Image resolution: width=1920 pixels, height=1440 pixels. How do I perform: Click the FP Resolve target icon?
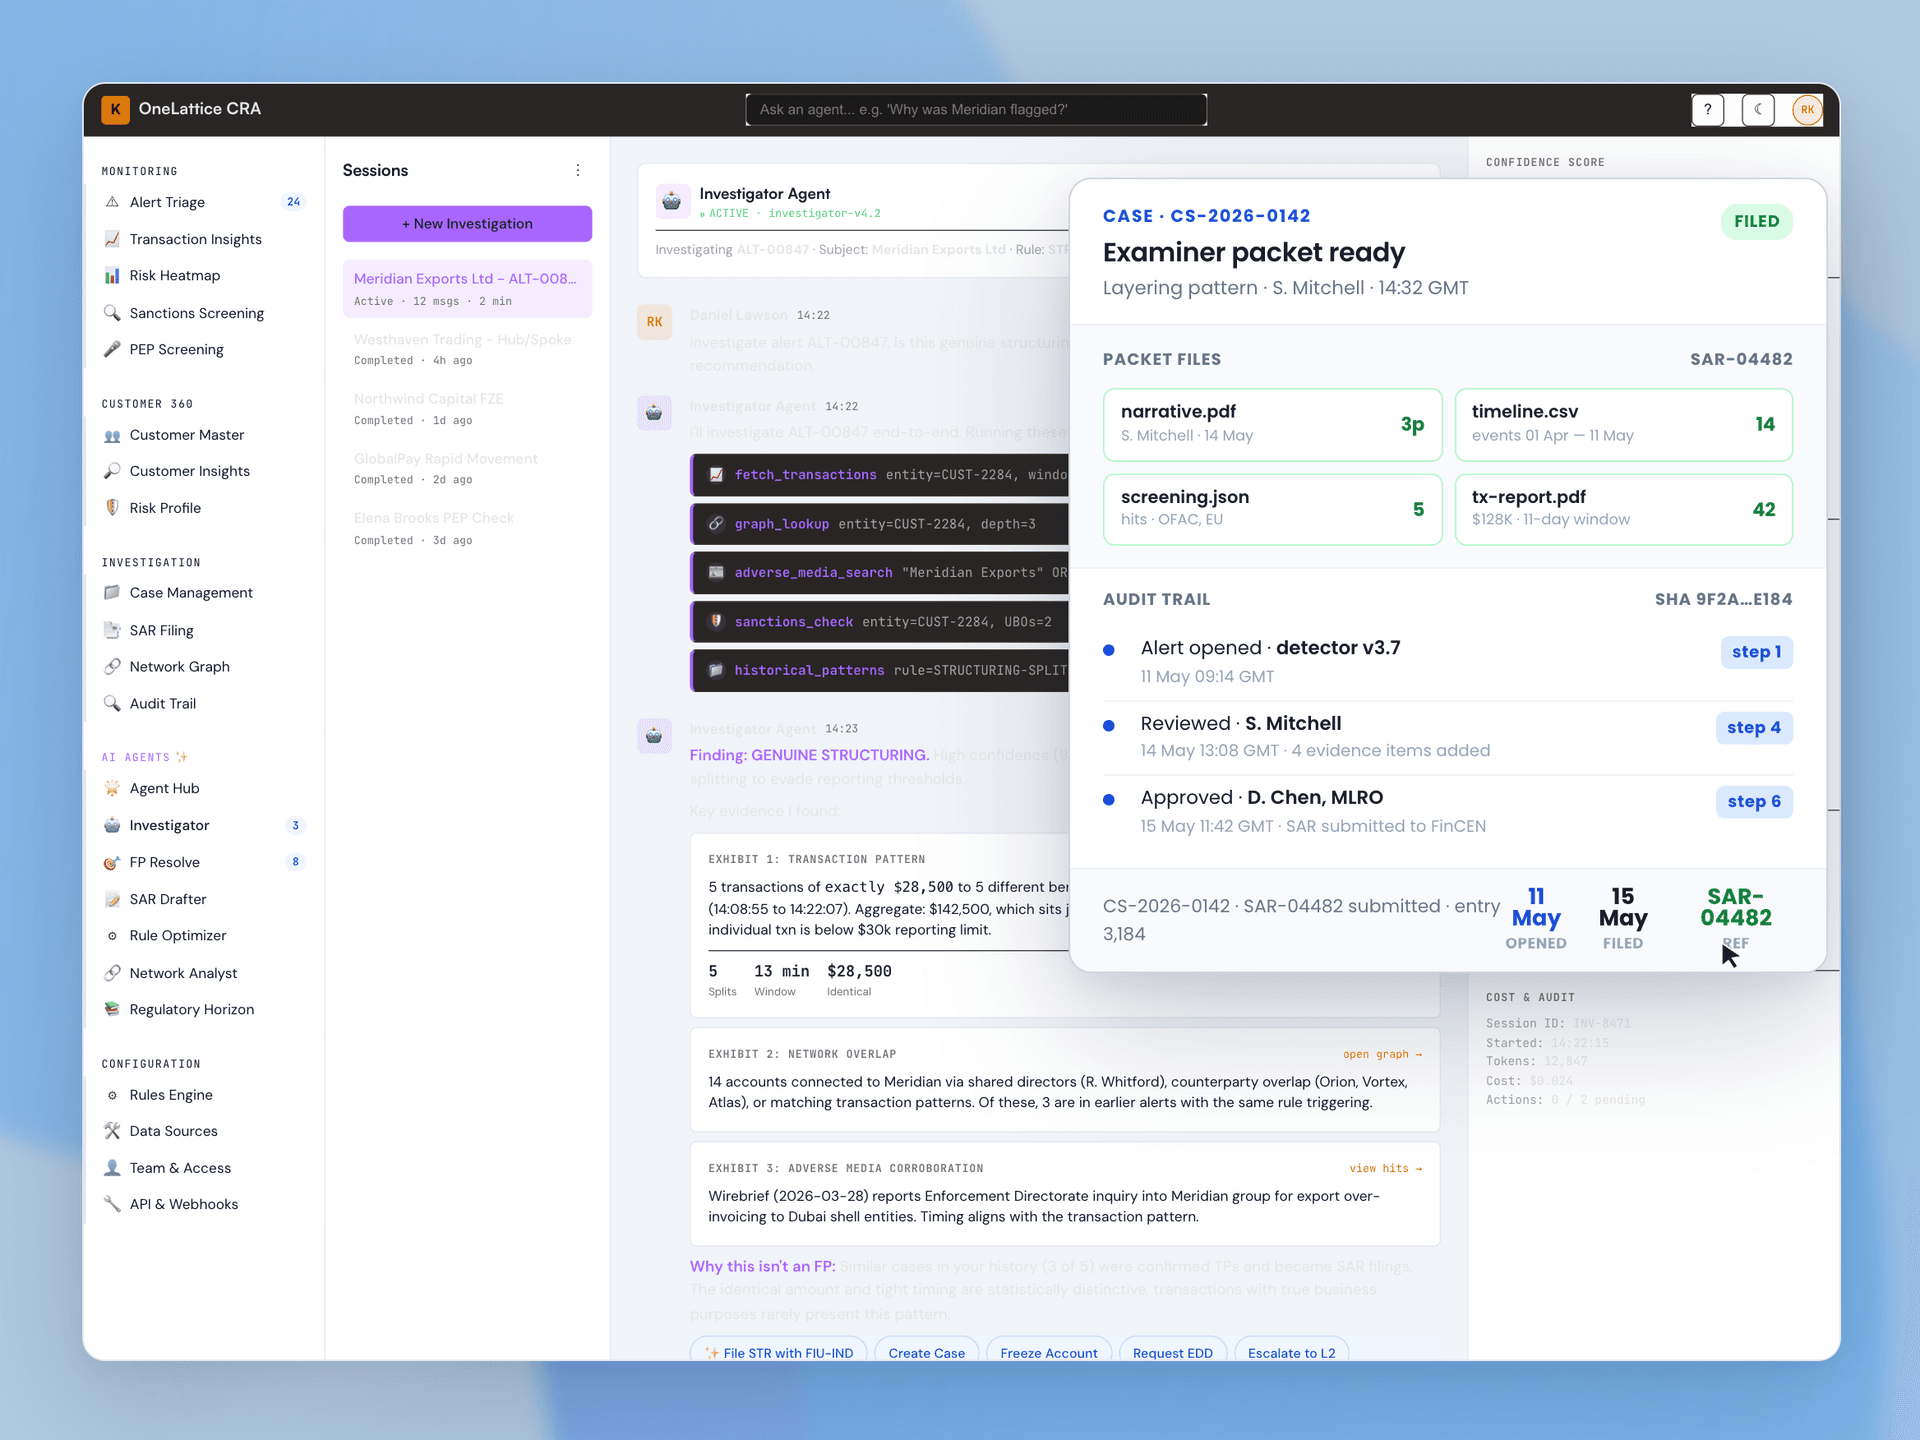pos(112,862)
